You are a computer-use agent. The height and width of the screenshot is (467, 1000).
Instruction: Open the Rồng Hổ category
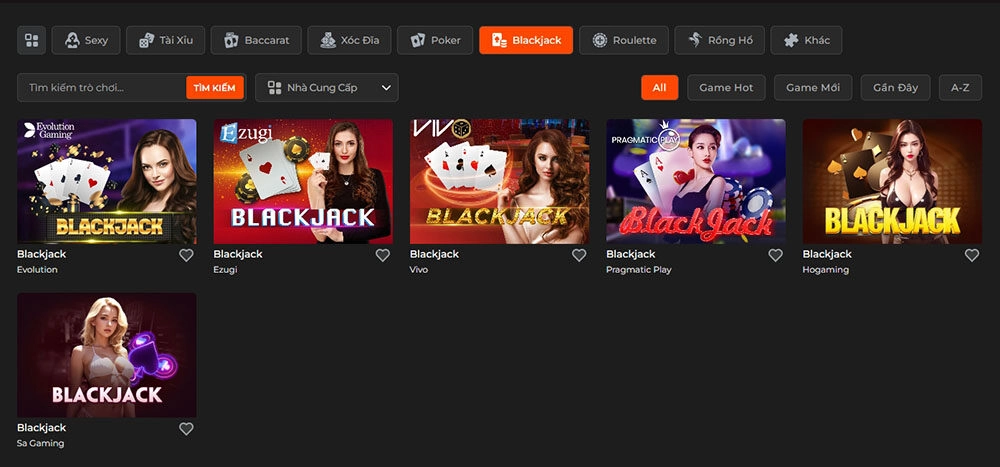tap(720, 40)
